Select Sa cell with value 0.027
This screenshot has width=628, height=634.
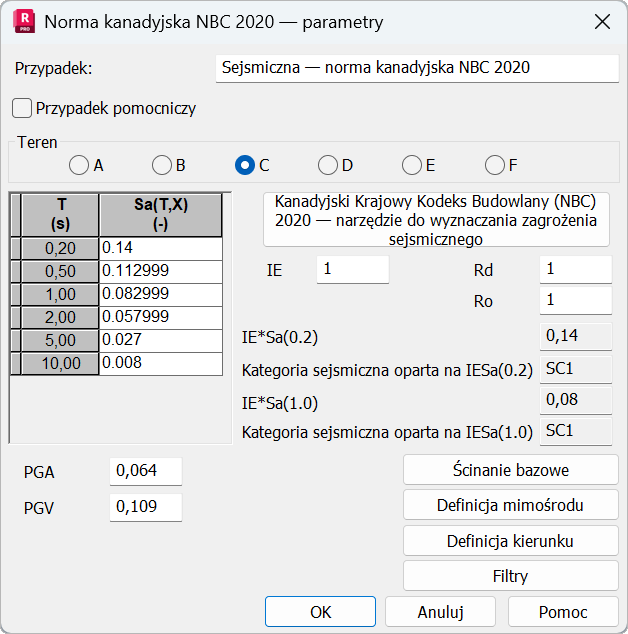(161, 340)
